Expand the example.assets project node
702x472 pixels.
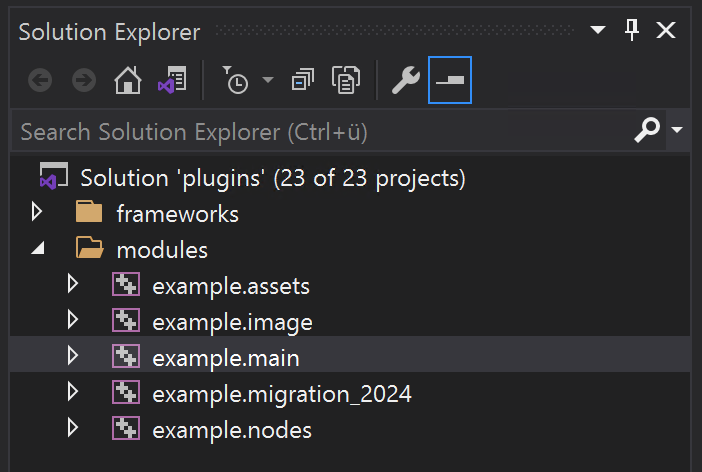pos(73,285)
